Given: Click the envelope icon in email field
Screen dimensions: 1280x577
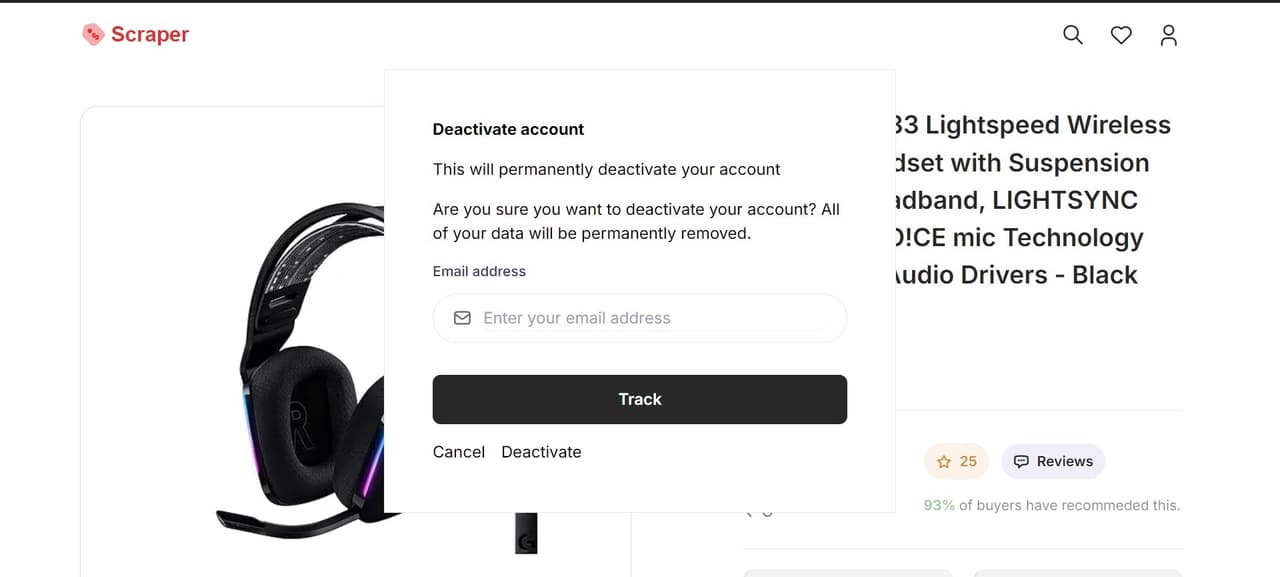Looking at the screenshot, I should pyautogui.click(x=462, y=318).
